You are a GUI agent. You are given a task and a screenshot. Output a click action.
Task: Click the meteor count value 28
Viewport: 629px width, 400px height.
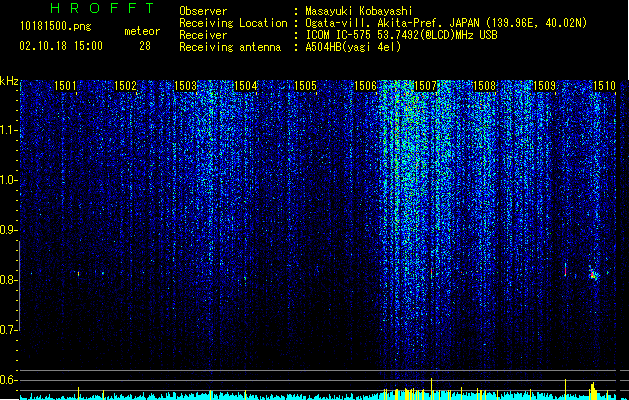click(x=145, y=46)
